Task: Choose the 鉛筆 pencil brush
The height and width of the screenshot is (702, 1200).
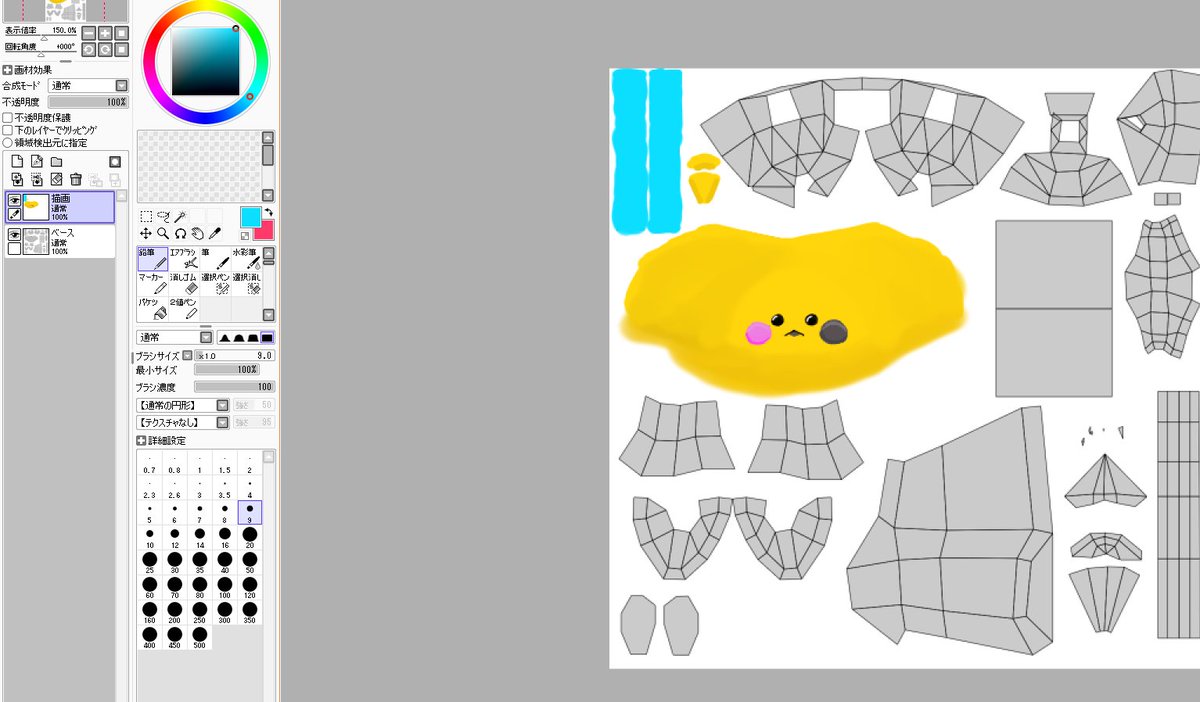Action: pyautogui.click(x=152, y=259)
